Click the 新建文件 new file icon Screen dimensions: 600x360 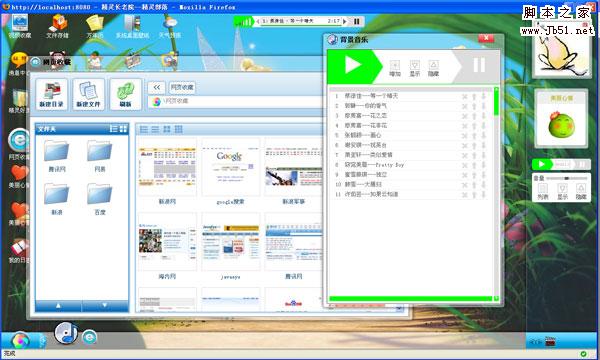pyautogui.click(x=88, y=94)
